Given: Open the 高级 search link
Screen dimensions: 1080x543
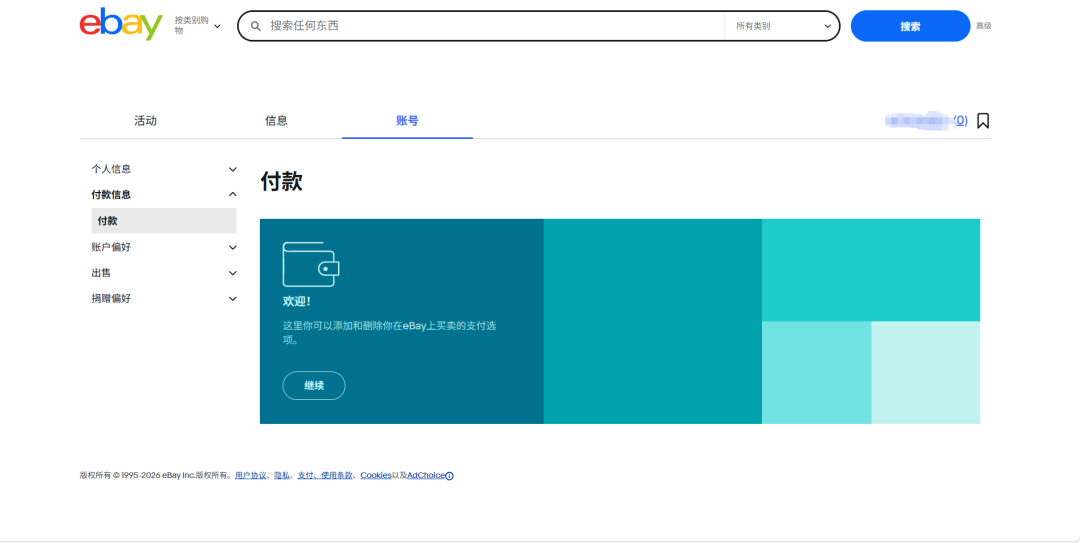Looking at the screenshot, I should point(983,26).
